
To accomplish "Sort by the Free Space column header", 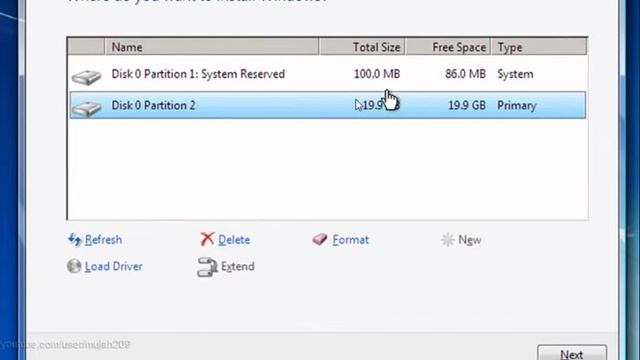I will click(x=448, y=47).
